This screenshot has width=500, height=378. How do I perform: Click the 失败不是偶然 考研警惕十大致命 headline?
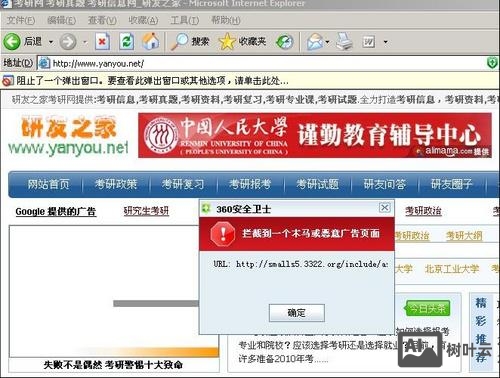tap(113, 365)
